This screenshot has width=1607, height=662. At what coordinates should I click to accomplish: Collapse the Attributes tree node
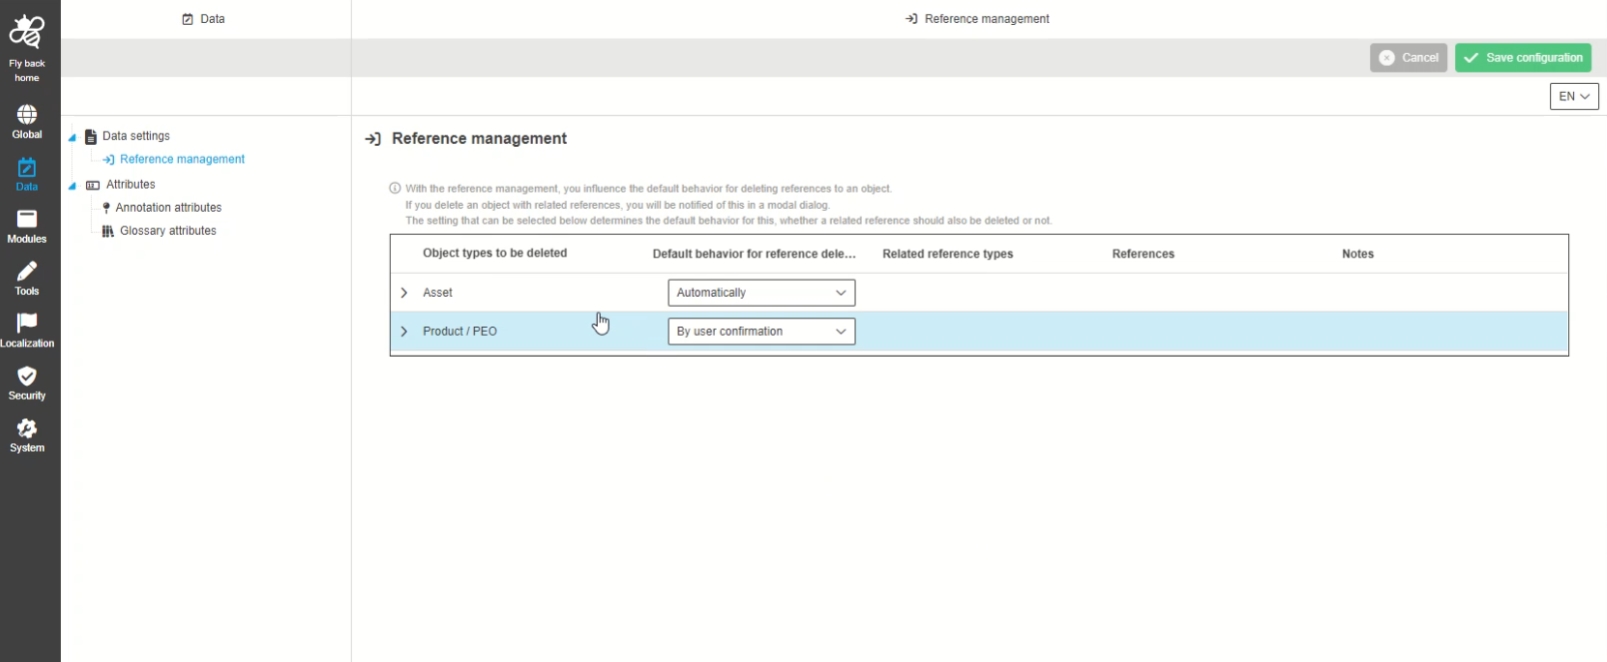(x=72, y=186)
